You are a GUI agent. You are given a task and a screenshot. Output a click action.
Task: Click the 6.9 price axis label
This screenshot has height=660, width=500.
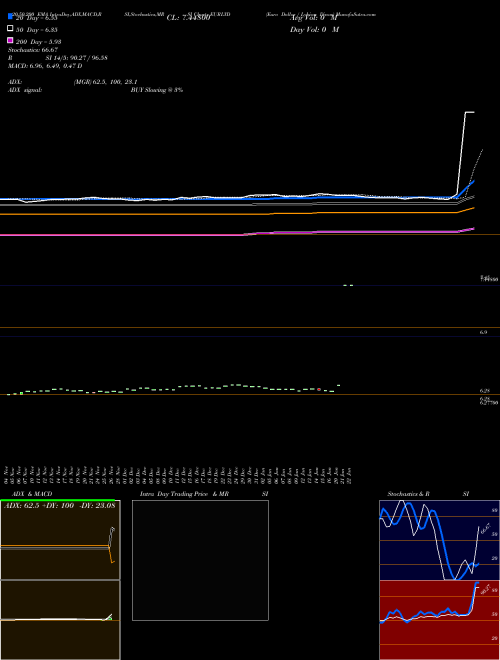pyautogui.click(x=483, y=332)
